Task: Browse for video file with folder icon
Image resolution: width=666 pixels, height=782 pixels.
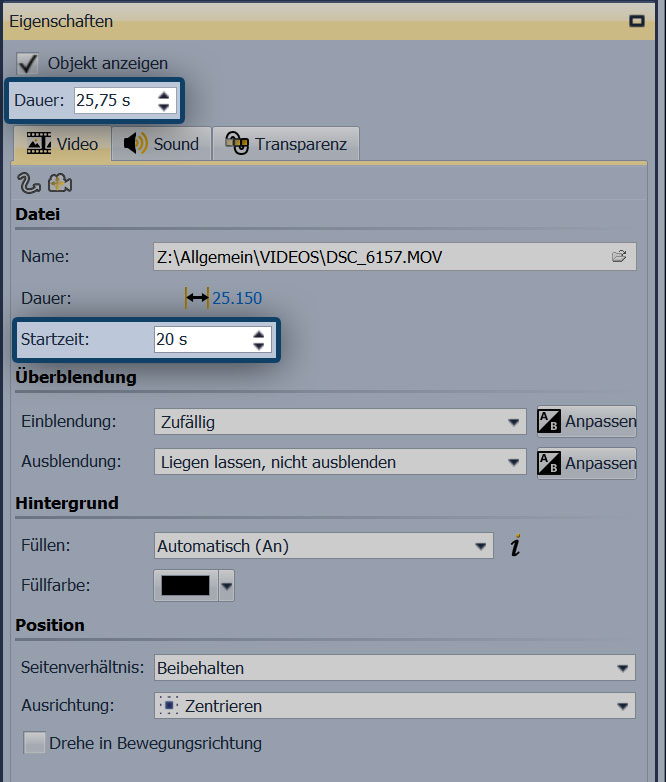Action: click(x=619, y=256)
